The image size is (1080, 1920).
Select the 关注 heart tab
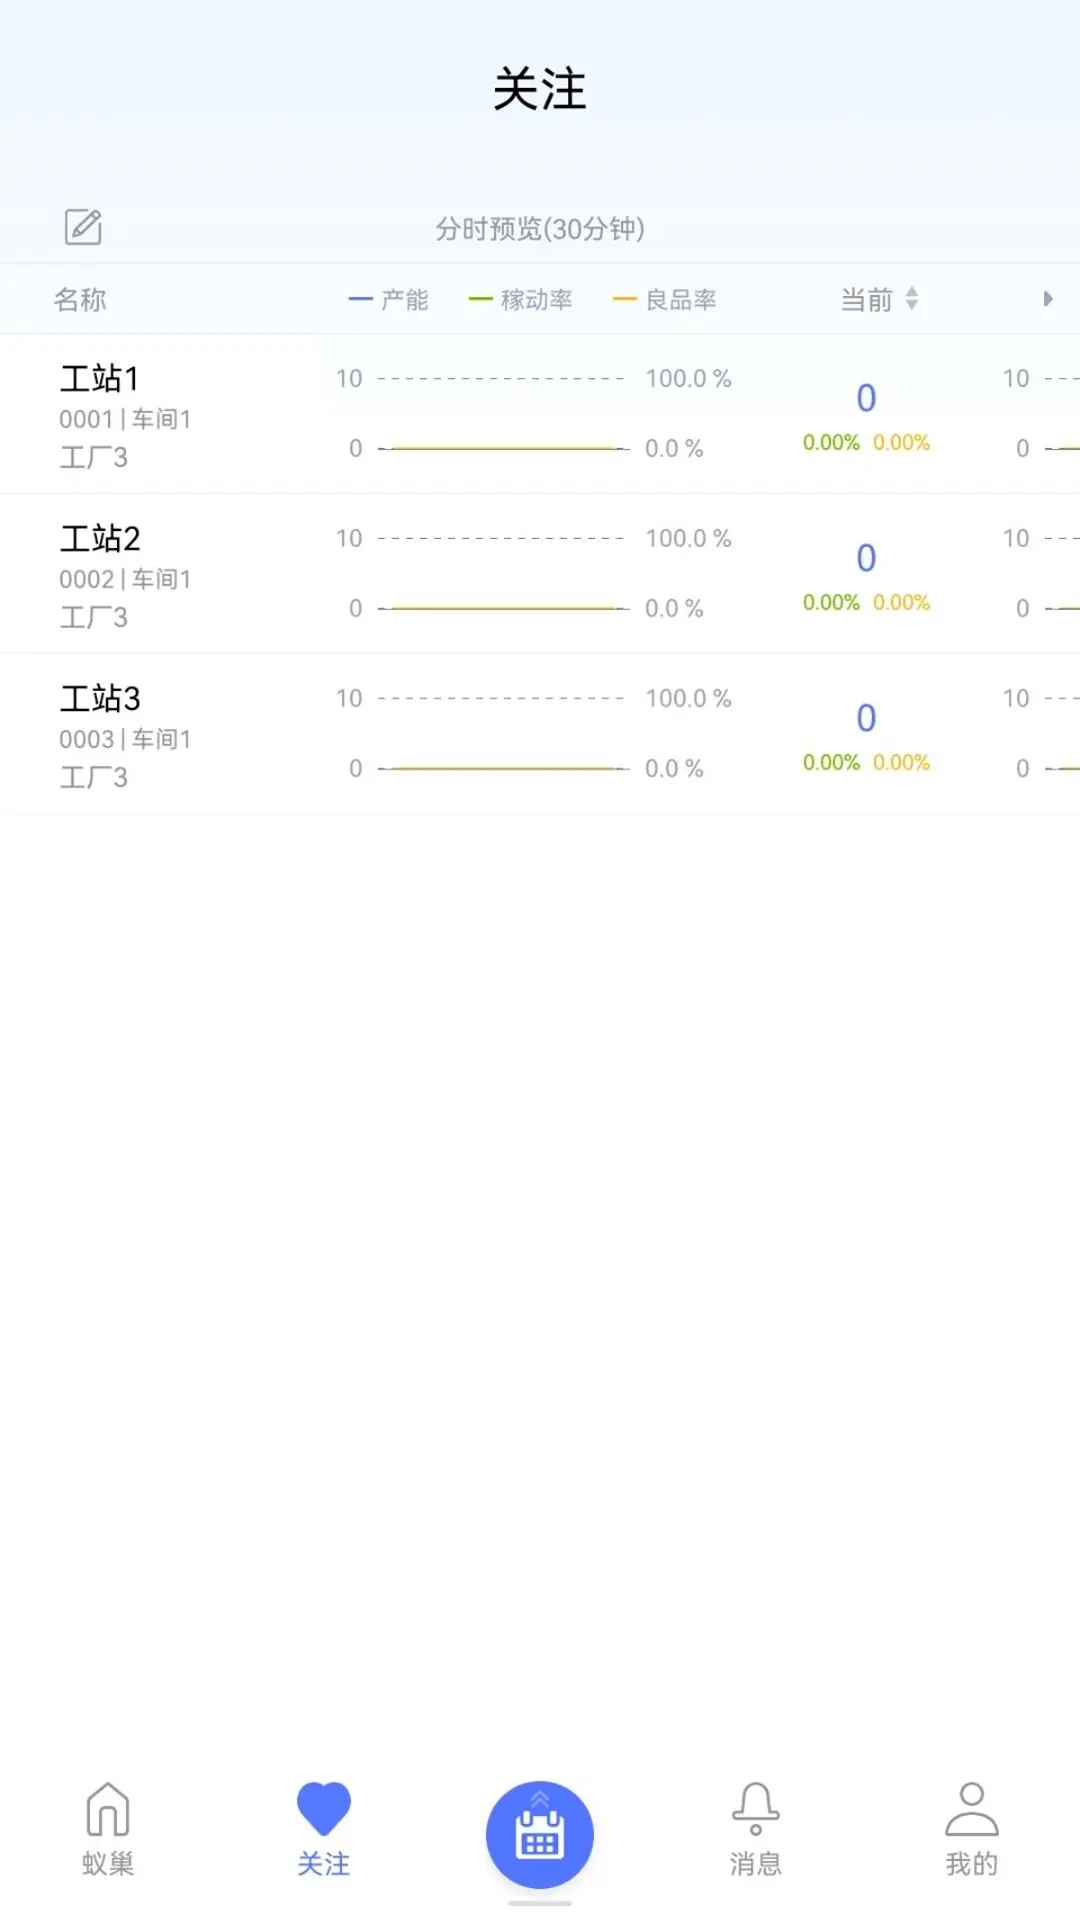323,1828
